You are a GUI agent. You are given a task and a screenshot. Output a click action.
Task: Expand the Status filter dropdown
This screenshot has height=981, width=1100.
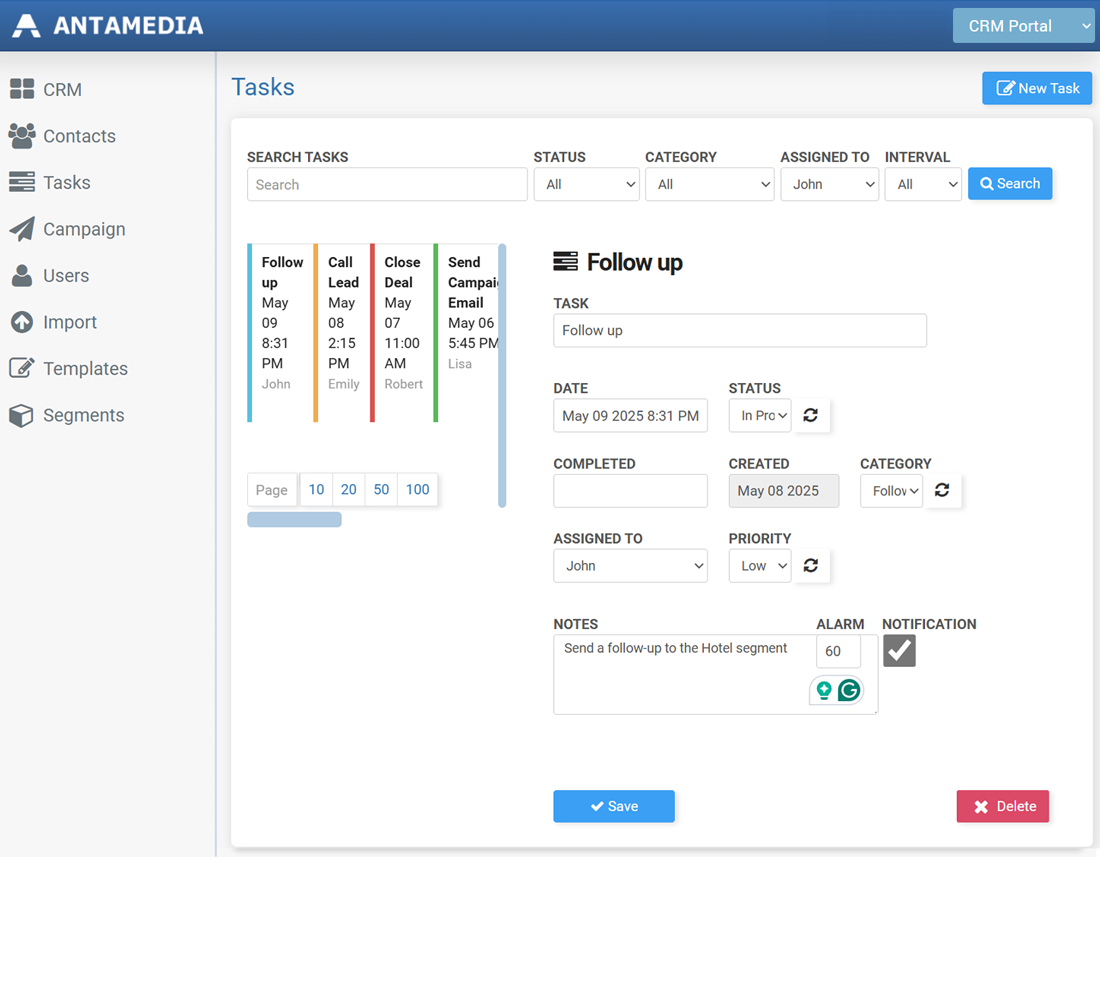coord(586,184)
